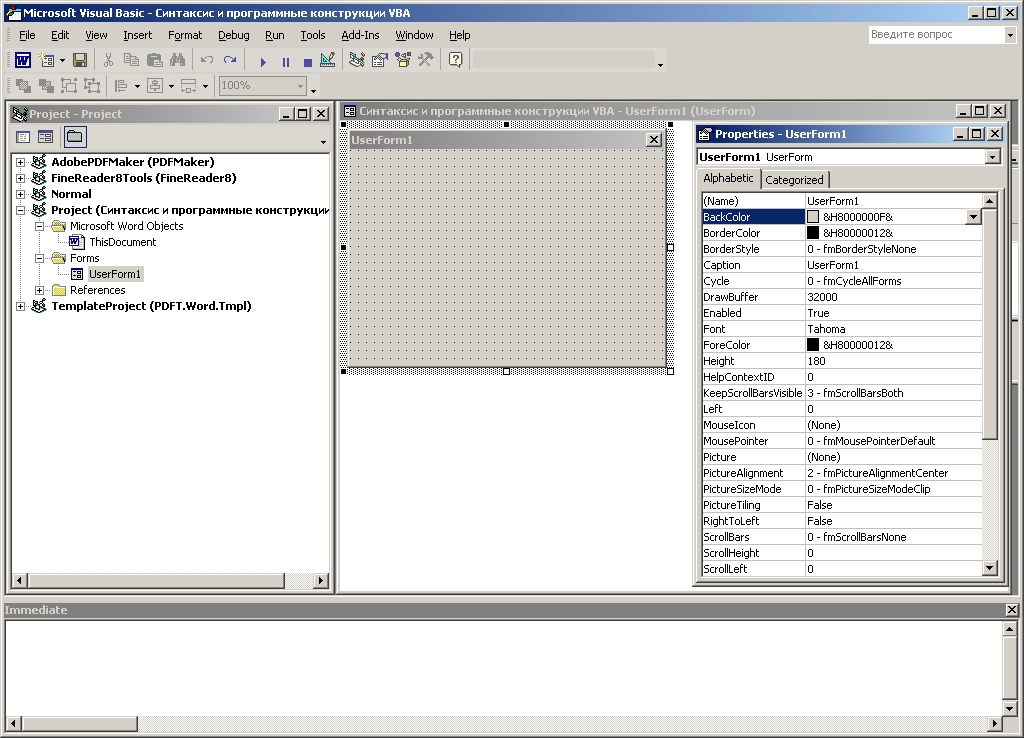Click the Redo arrow icon

[x=230, y=61]
